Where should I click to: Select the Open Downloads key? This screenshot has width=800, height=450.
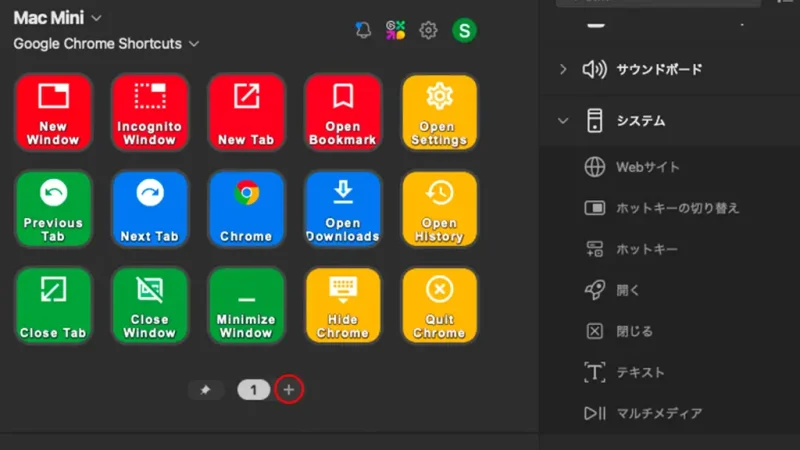[343, 209]
